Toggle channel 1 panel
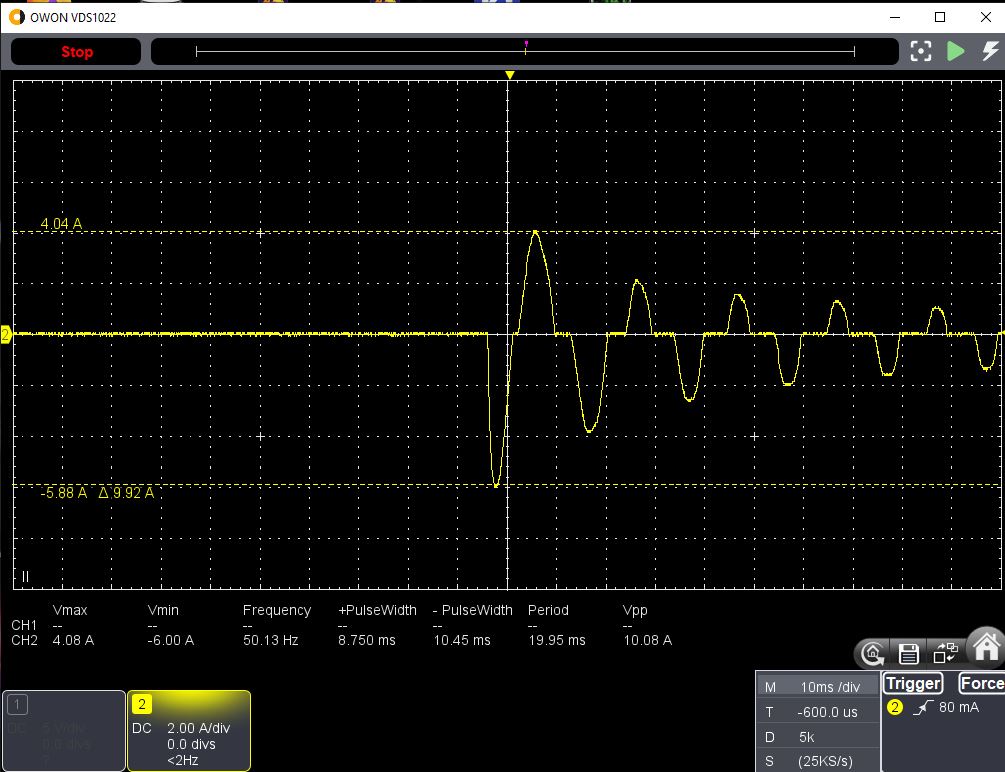The height and width of the screenshot is (772, 1005). [x=63, y=730]
